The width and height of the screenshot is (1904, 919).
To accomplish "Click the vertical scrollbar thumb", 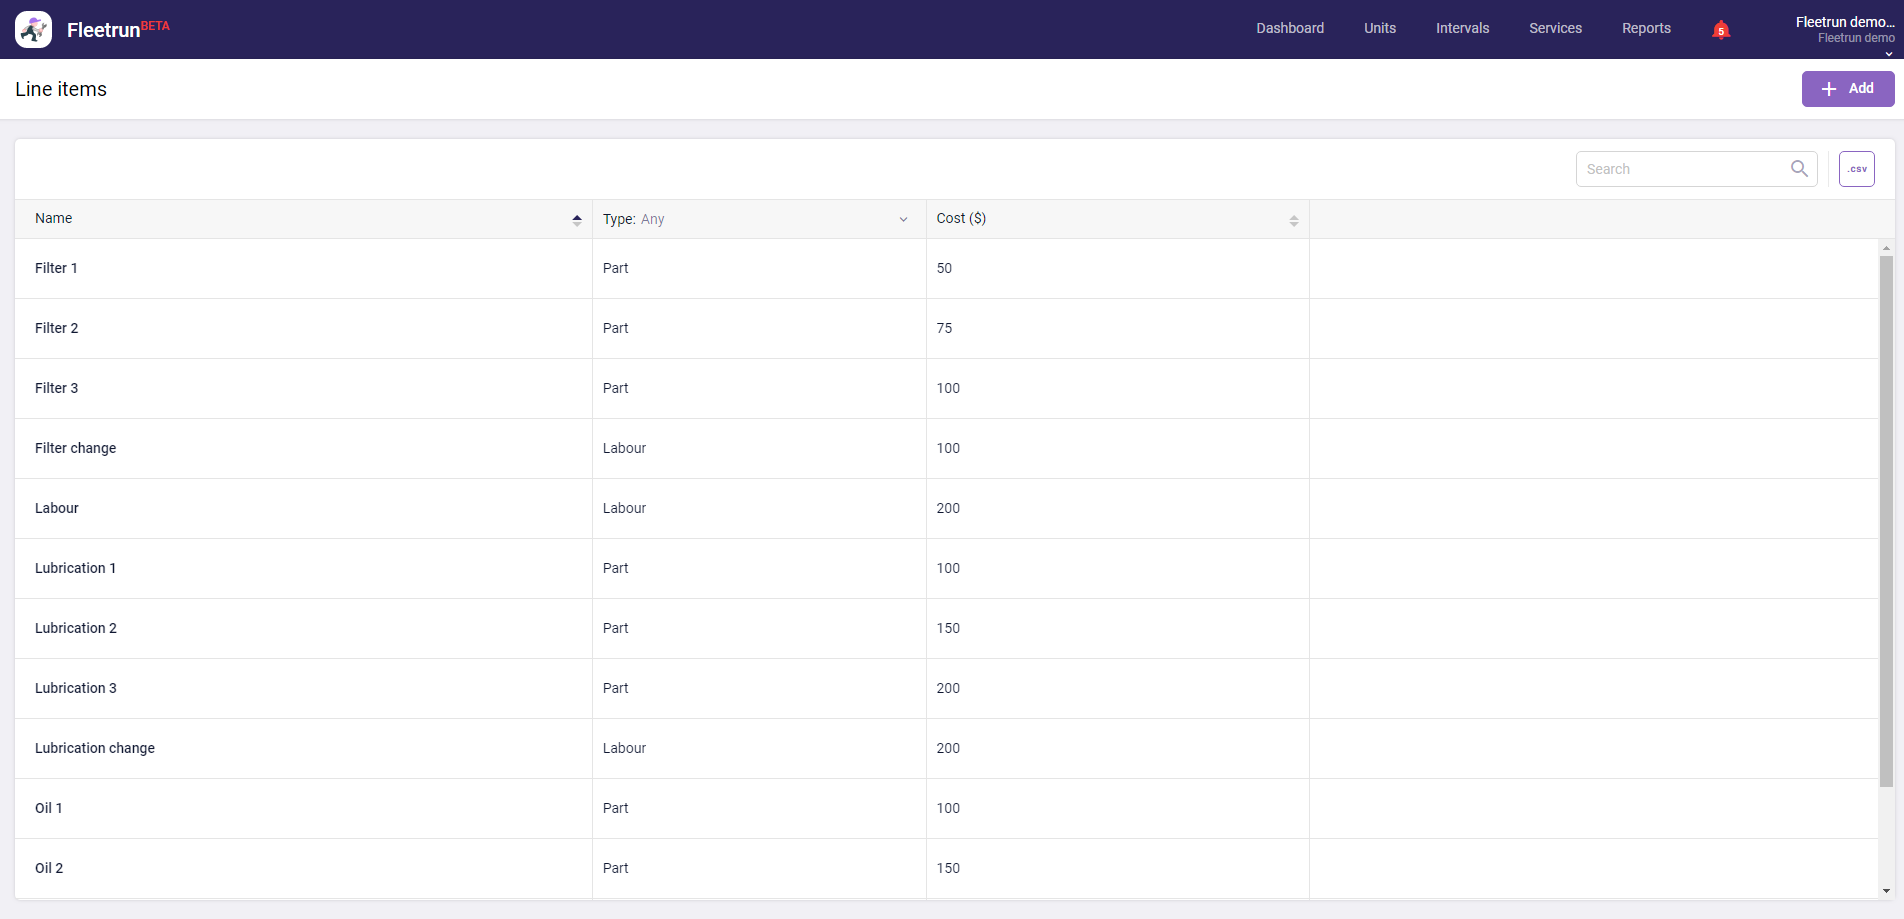I will click(x=1886, y=520).
